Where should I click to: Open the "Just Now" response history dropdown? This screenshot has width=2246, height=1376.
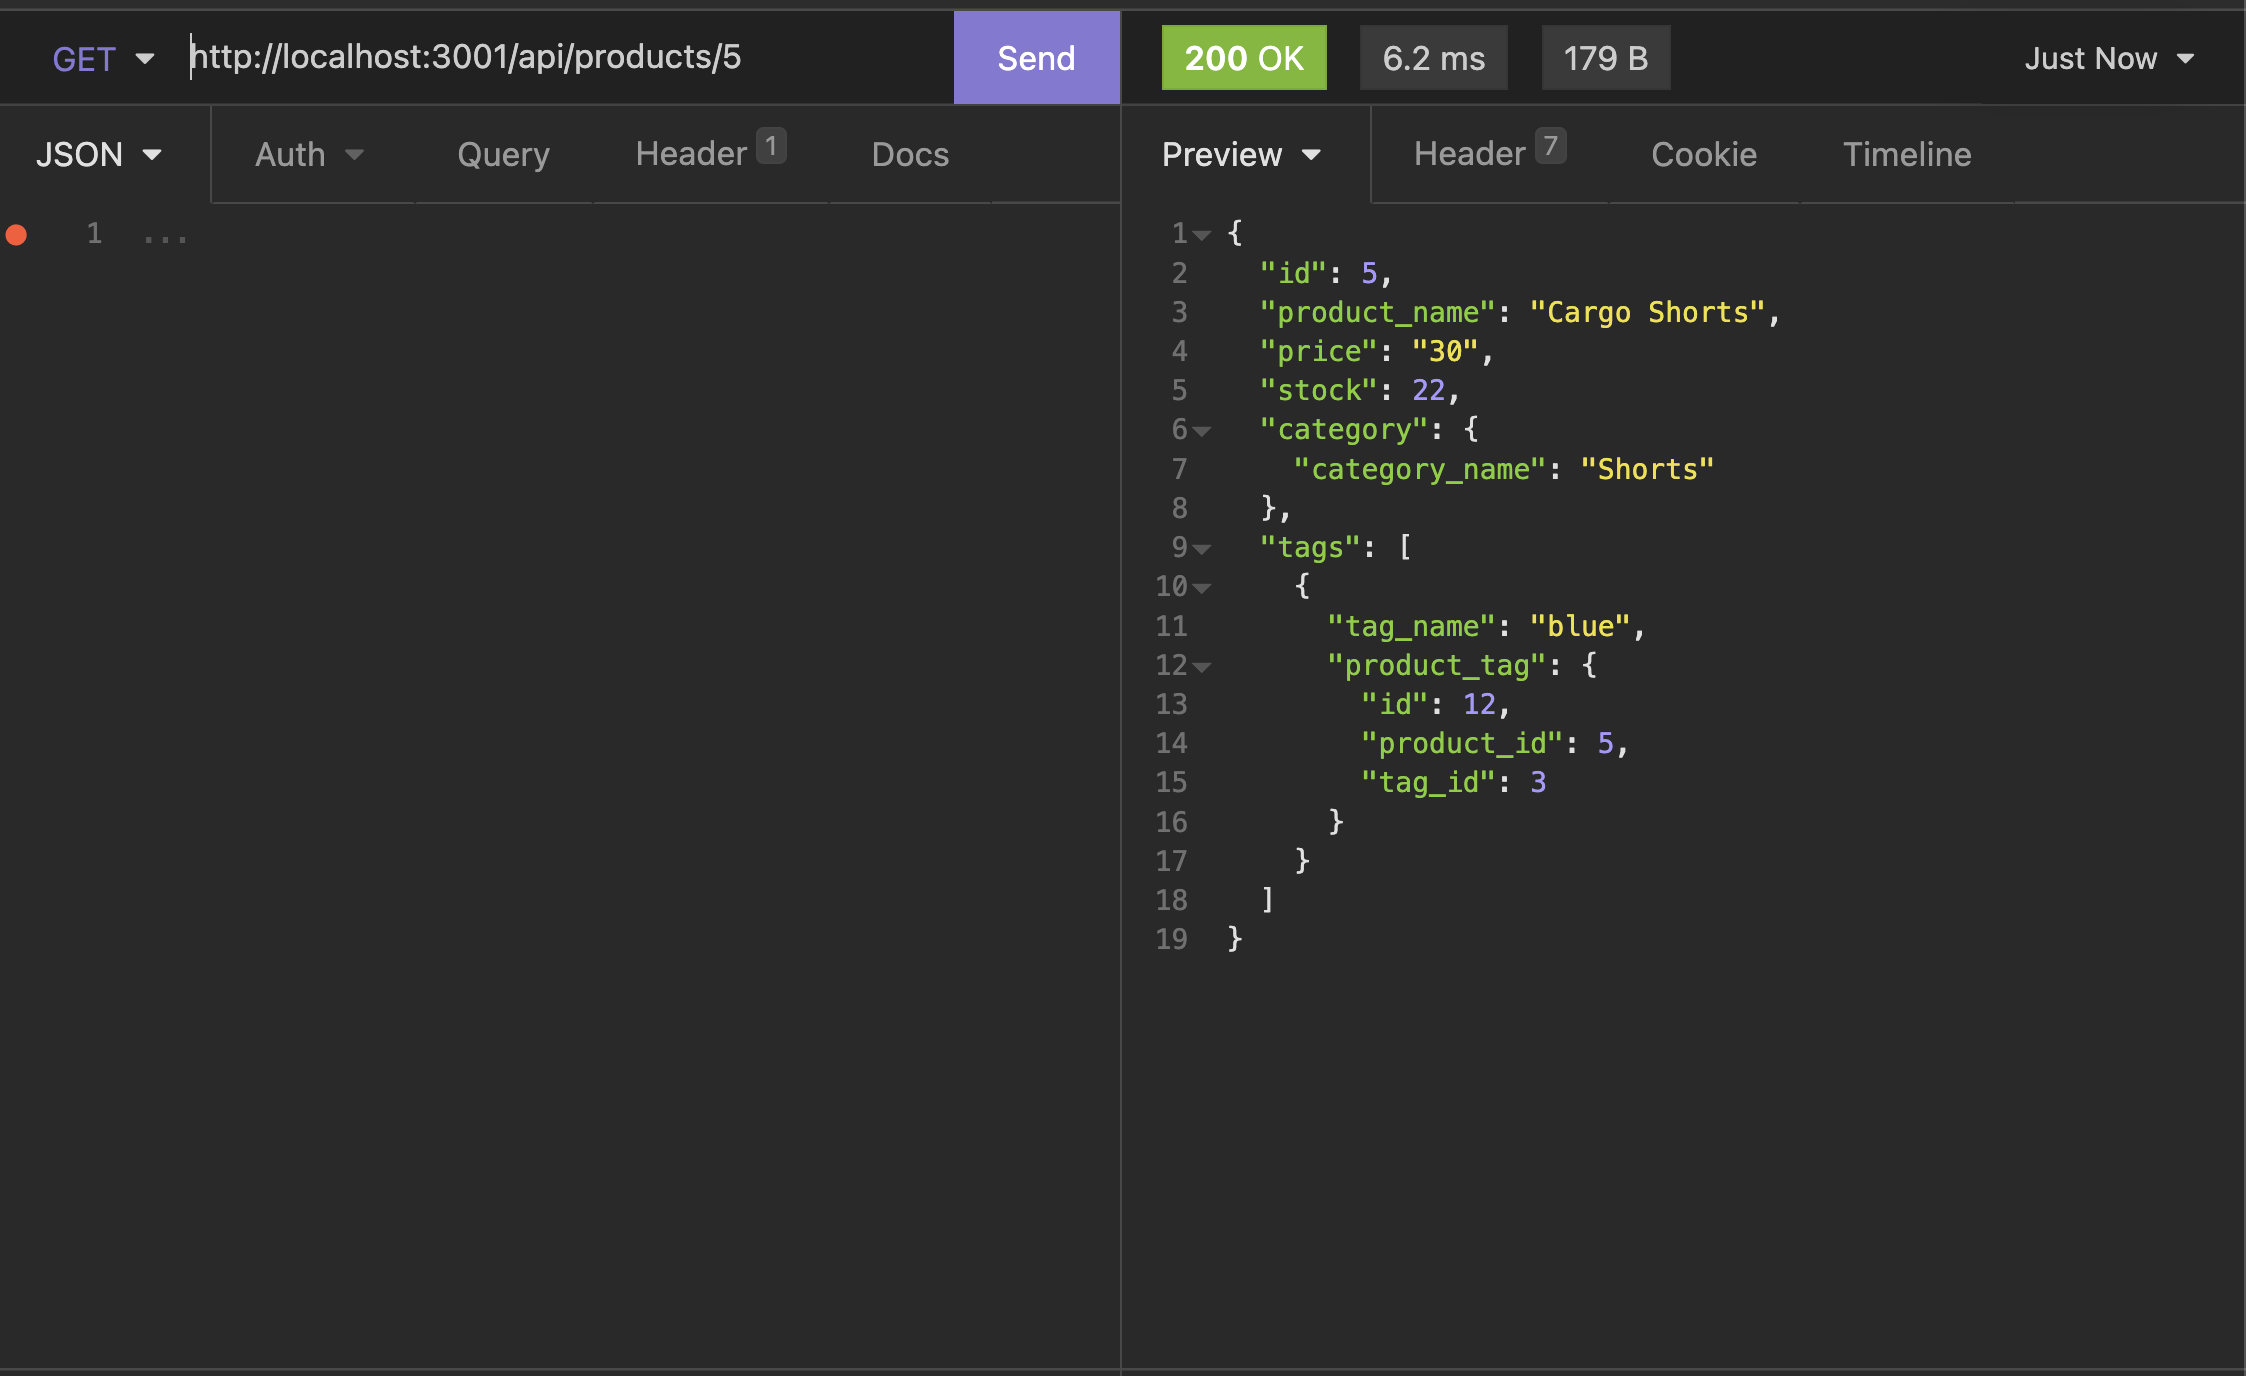(2107, 58)
